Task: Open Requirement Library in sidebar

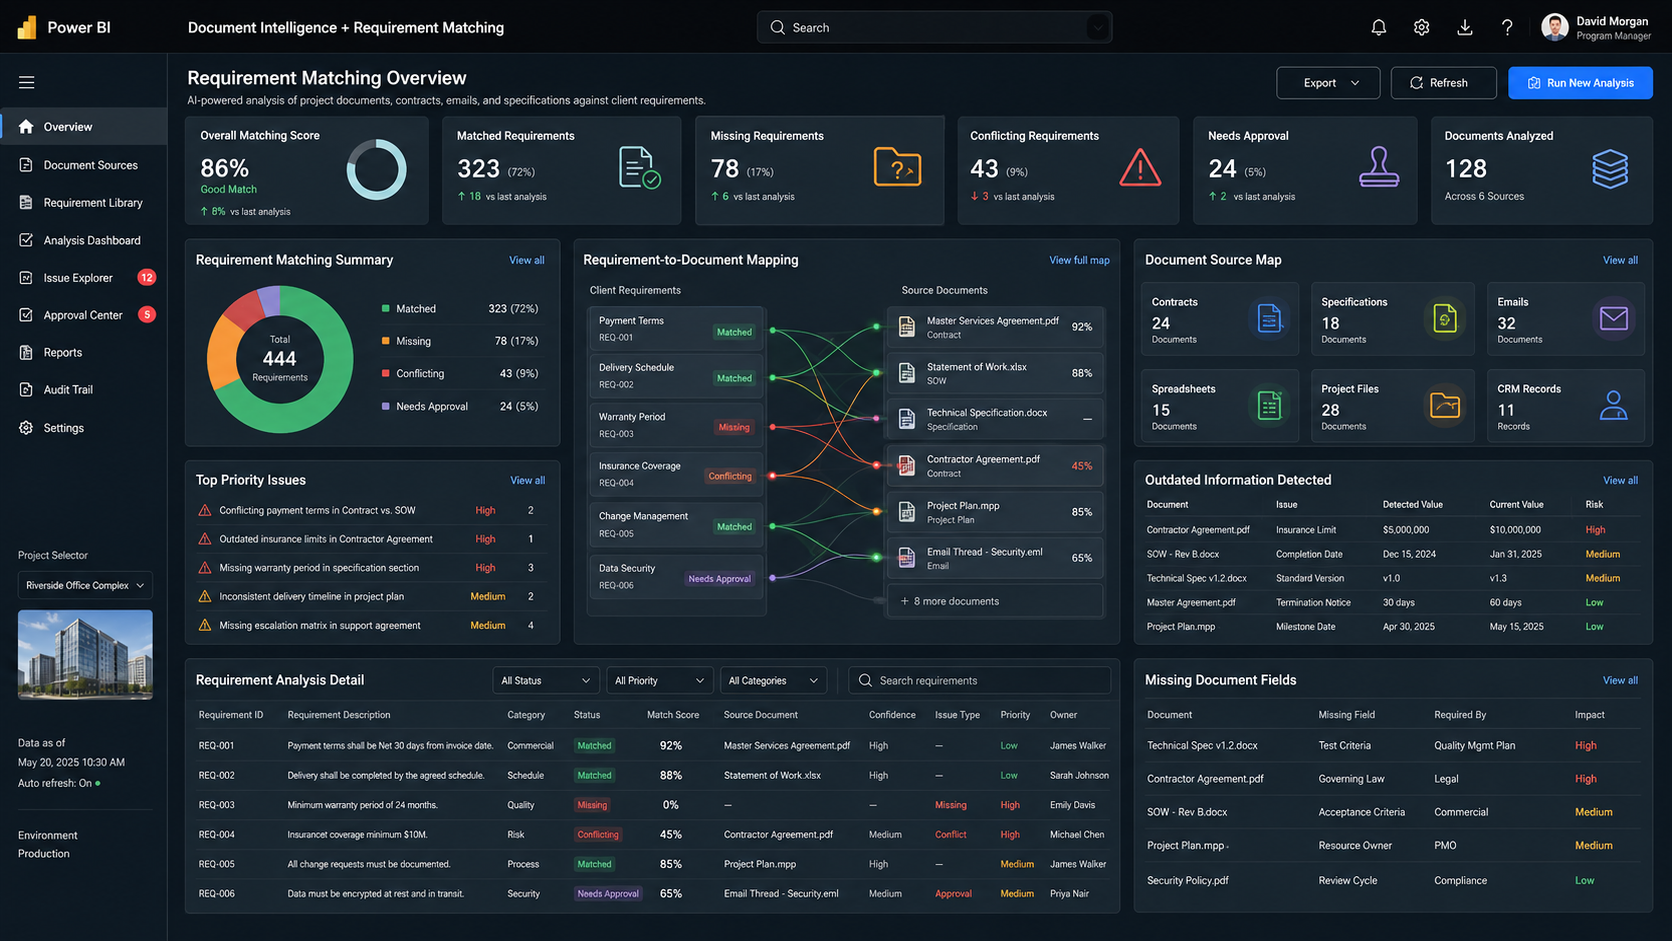Action: (84, 203)
